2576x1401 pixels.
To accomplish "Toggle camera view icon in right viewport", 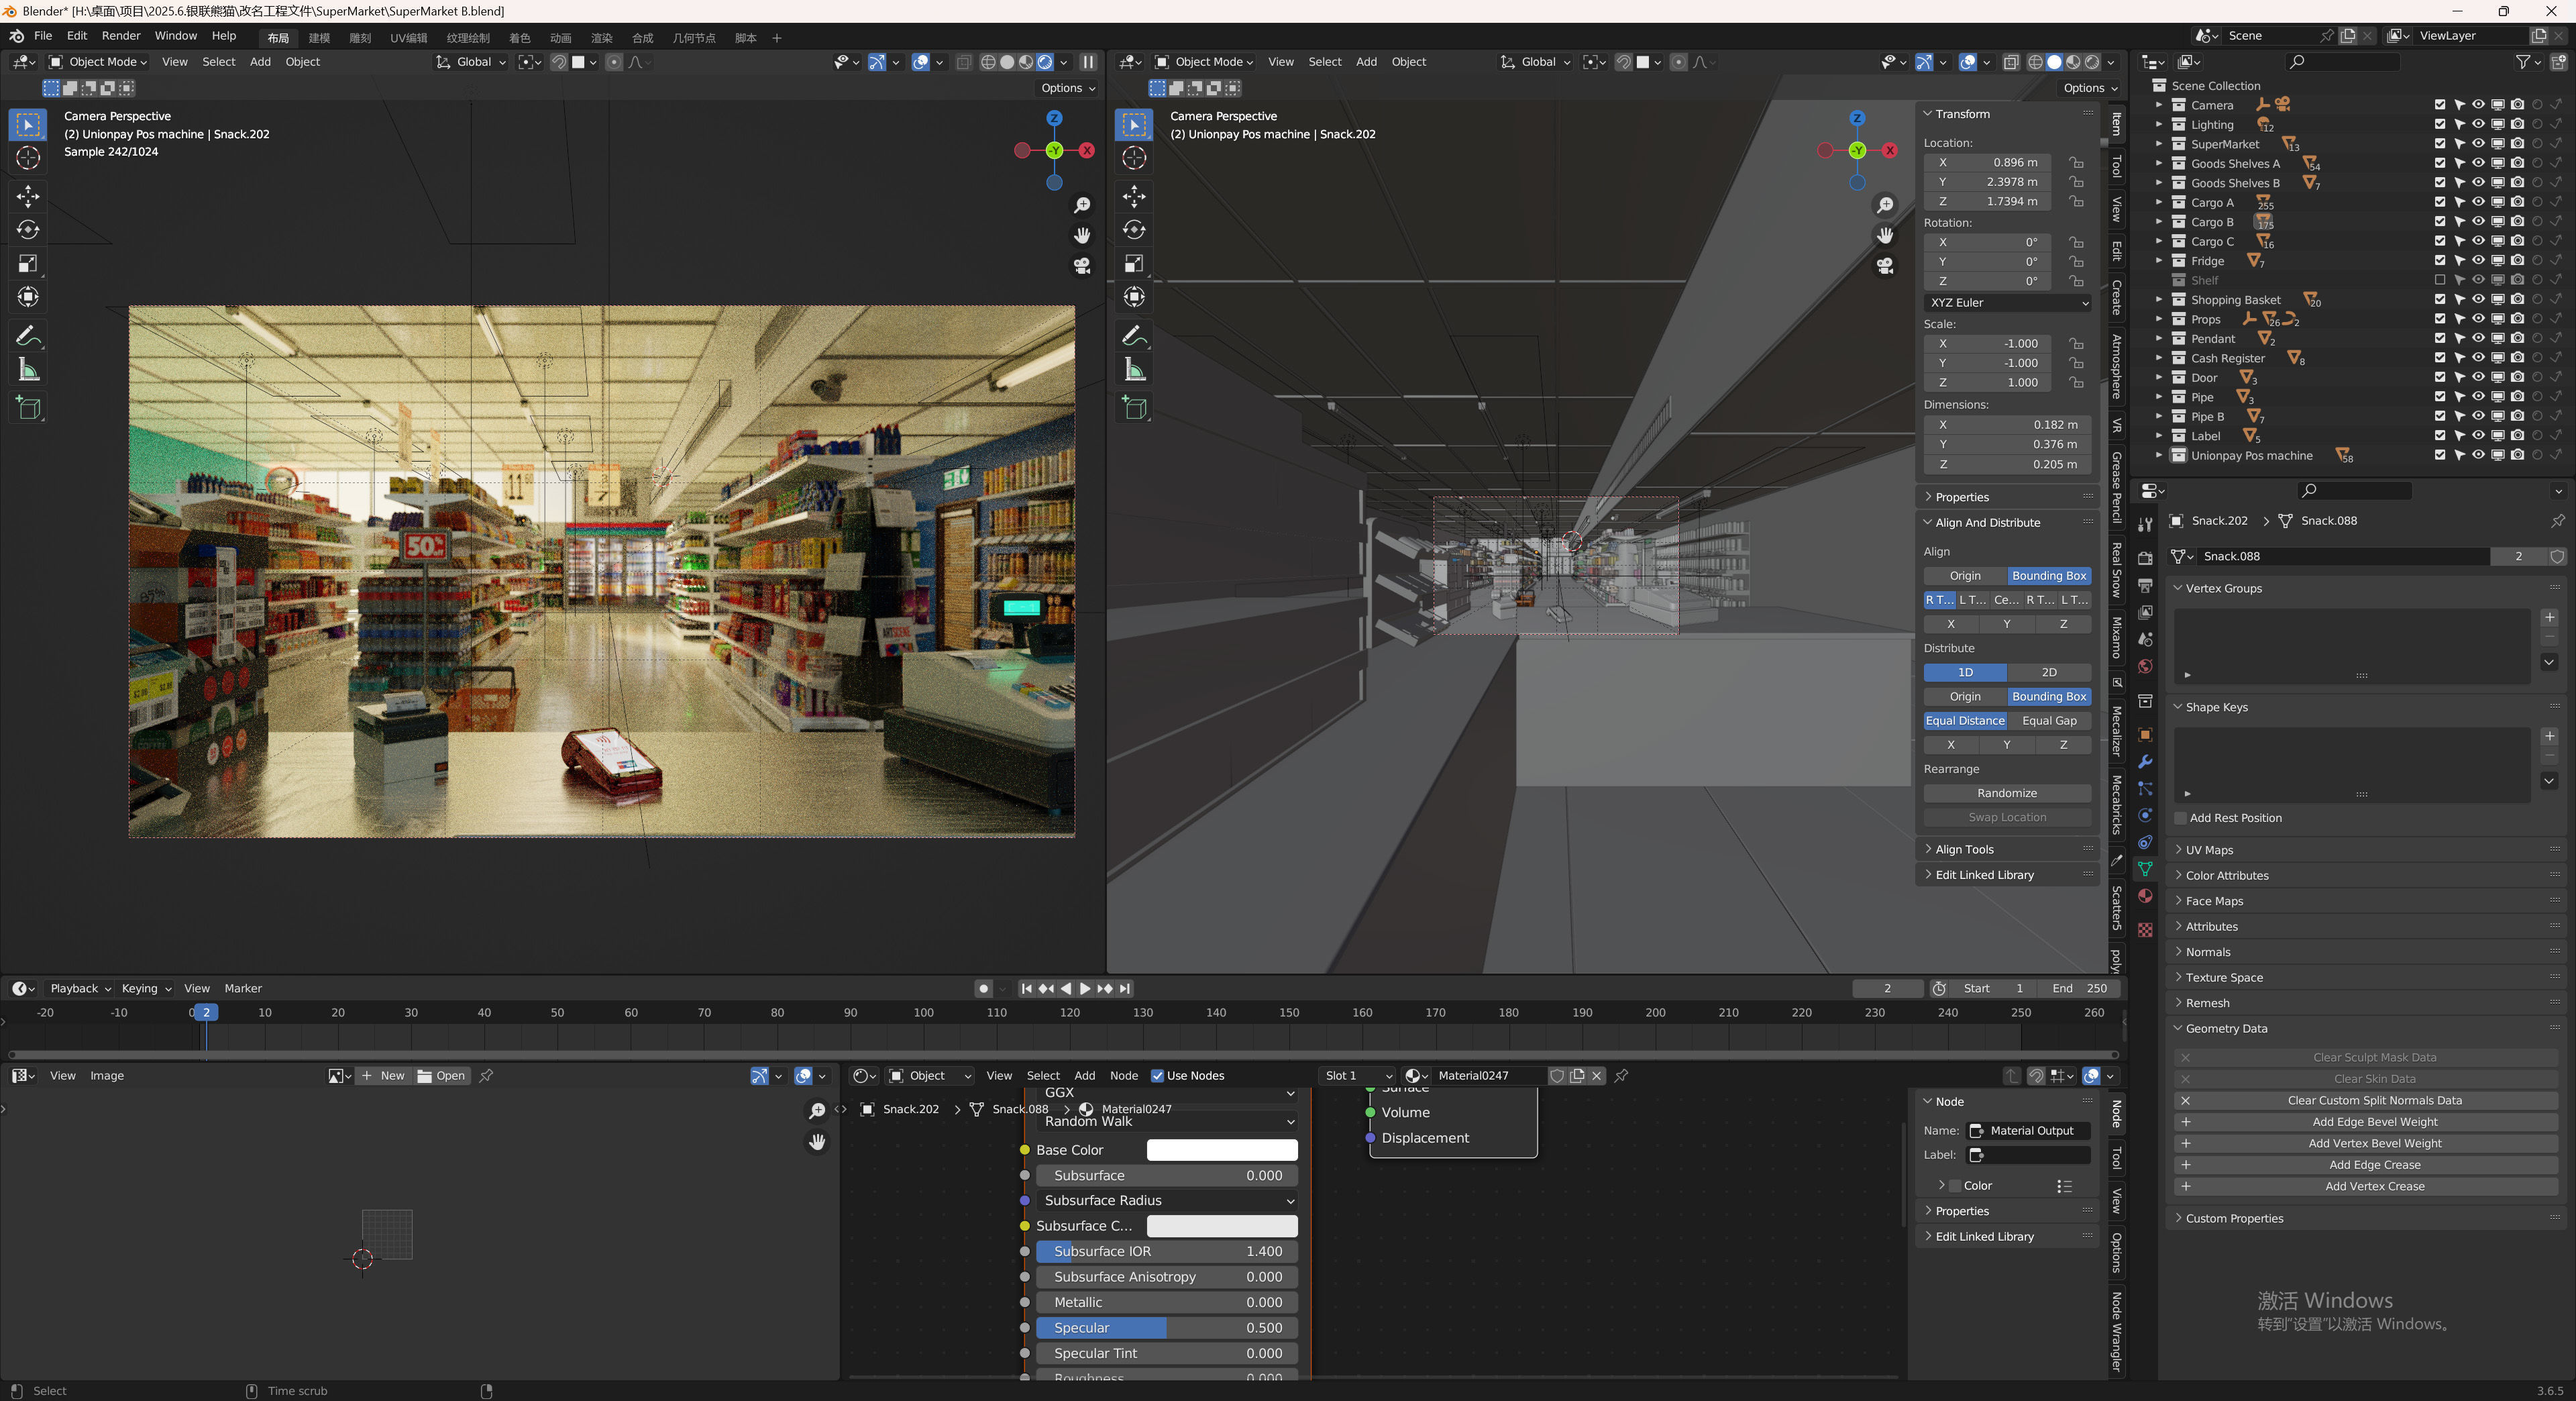I will 1885,266.
